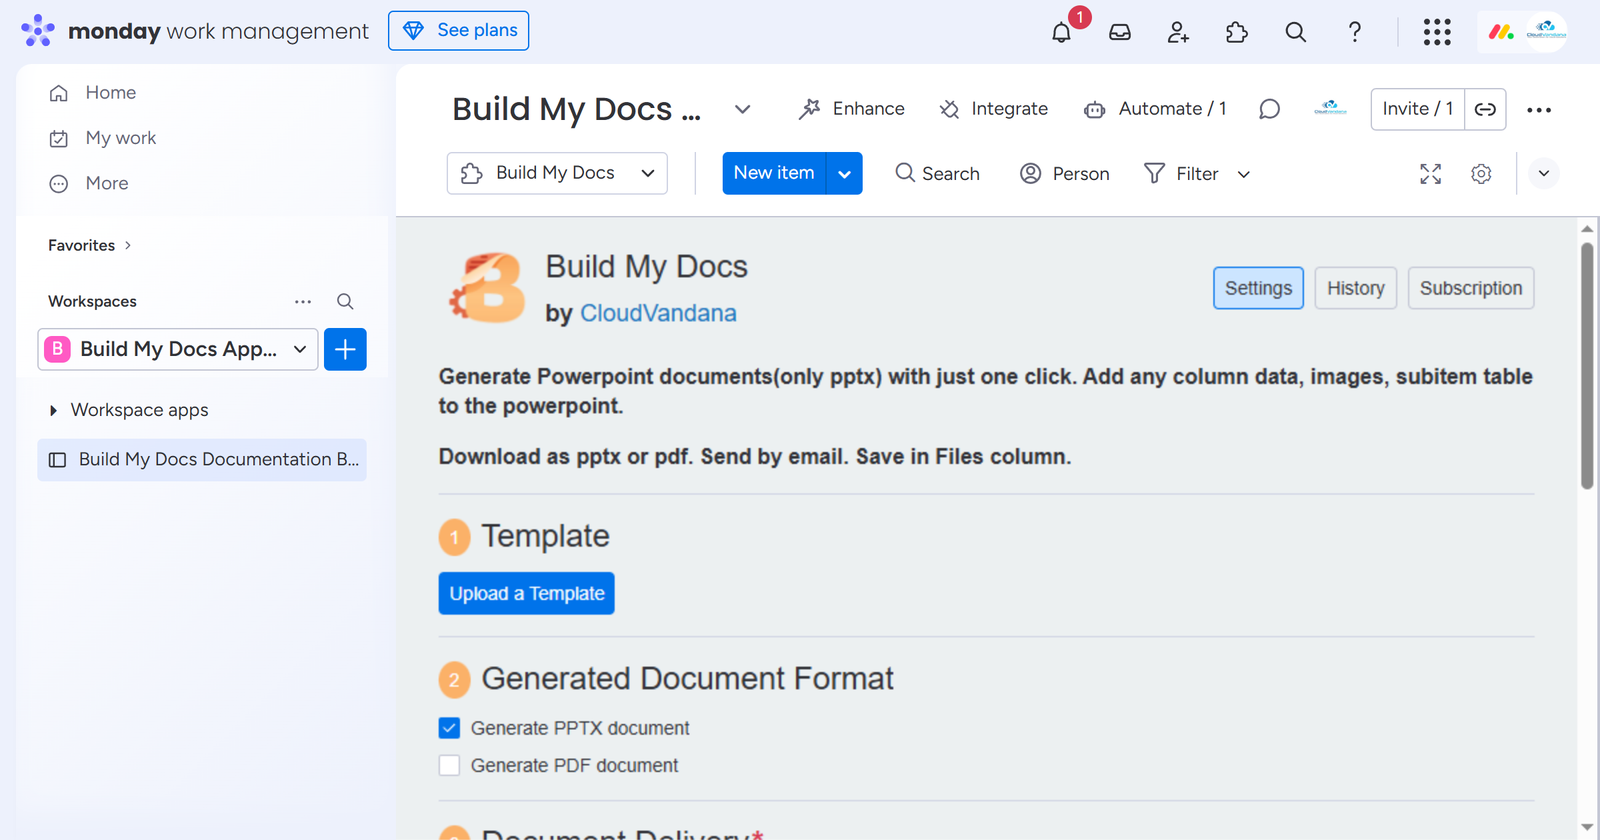1600x840 pixels.
Task: Click the Build My Docs app logo
Action: [489, 289]
